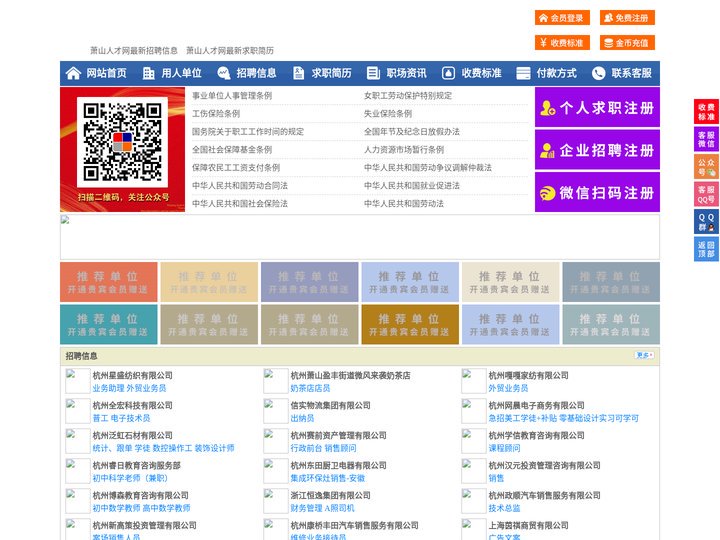Click company logo beside 信实物流集团有限公司
The width and height of the screenshot is (720, 540).
click(276, 411)
